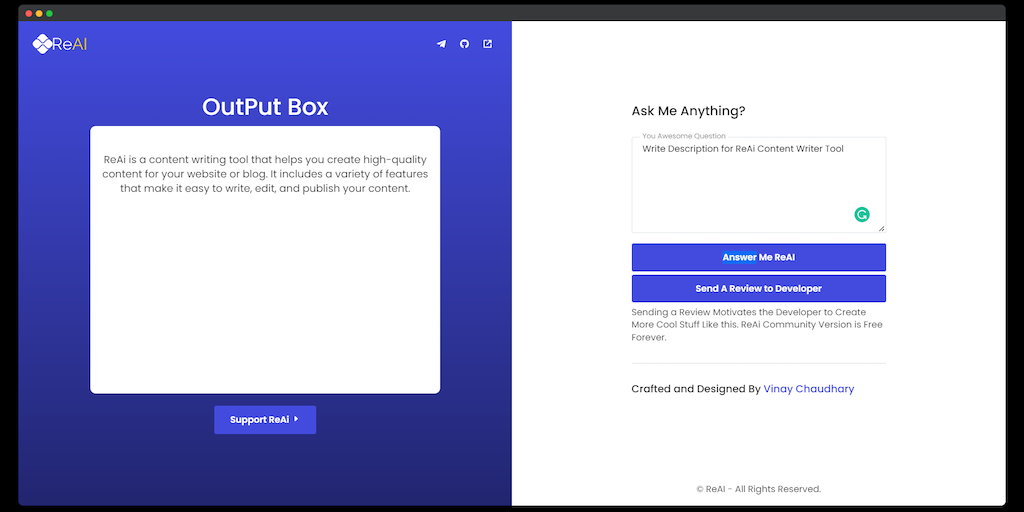
Task: Open the Telegram paper plane icon
Action: [x=441, y=44]
